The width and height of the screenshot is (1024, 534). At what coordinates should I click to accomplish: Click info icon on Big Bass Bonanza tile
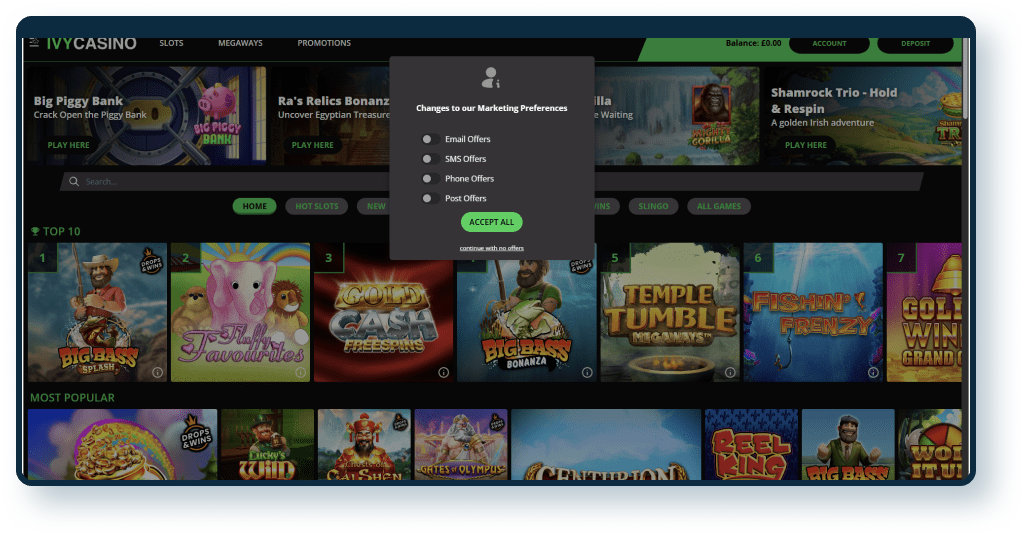pyautogui.click(x=586, y=372)
